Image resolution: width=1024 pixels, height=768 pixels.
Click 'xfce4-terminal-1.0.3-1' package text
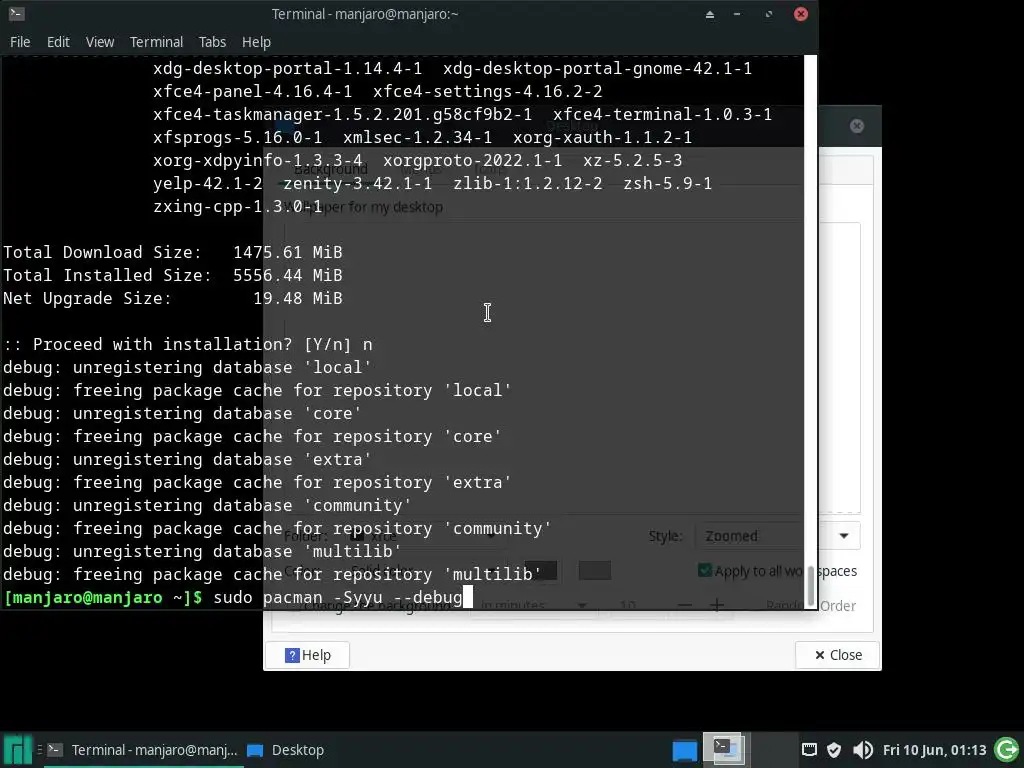[x=662, y=114]
